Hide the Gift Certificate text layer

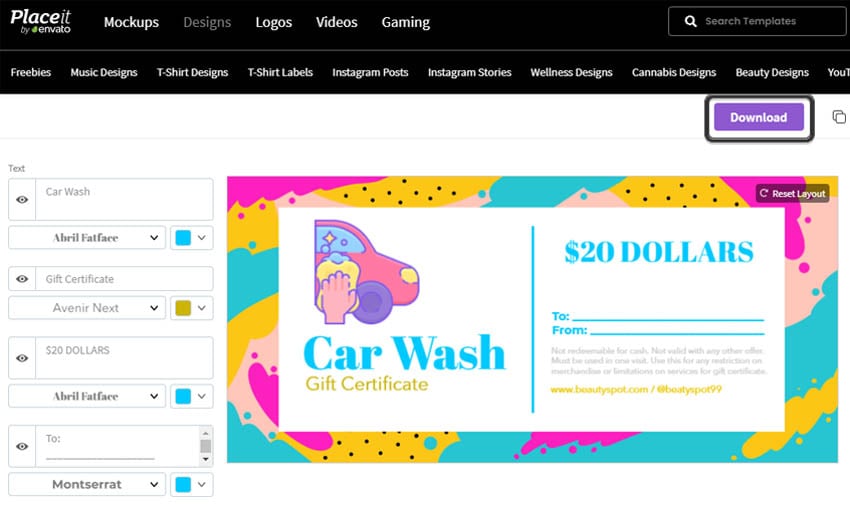click(22, 279)
